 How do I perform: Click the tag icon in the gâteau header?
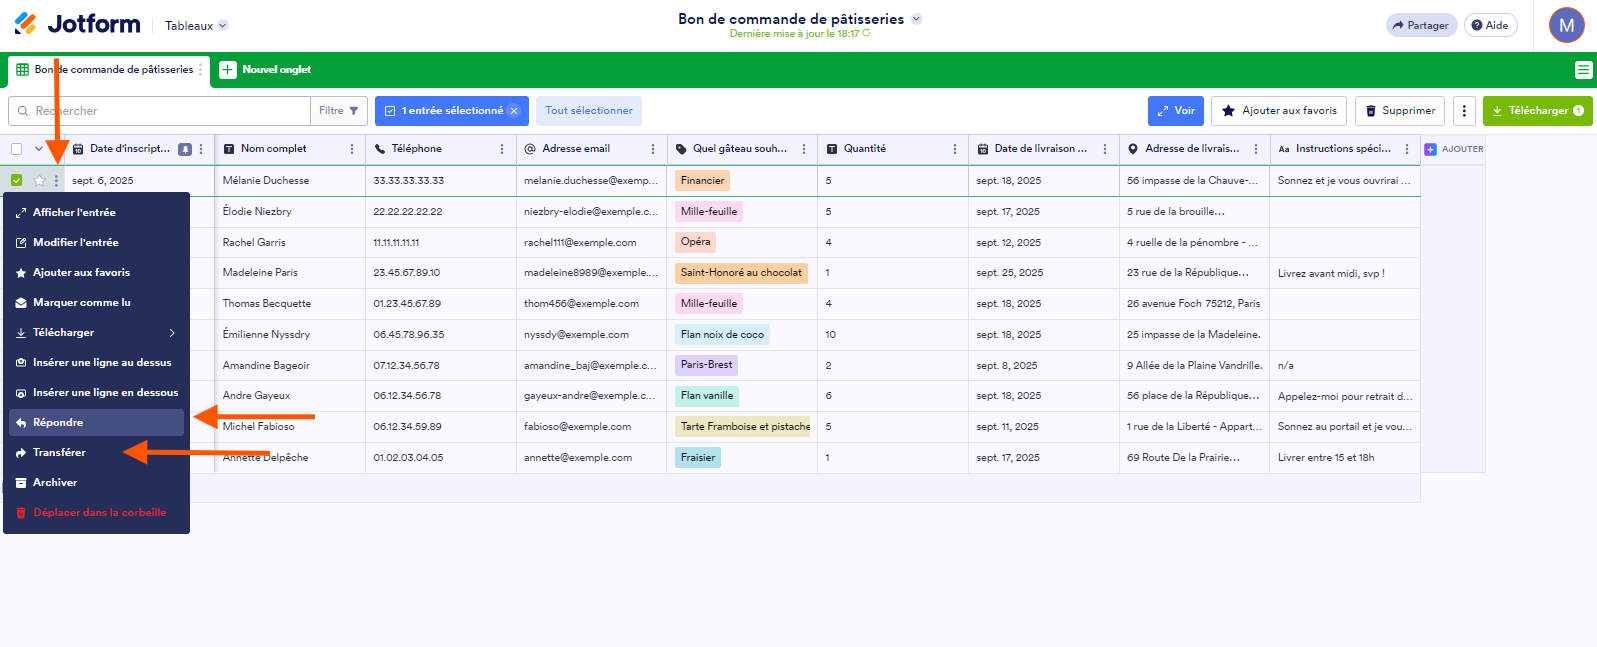click(x=681, y=149)
